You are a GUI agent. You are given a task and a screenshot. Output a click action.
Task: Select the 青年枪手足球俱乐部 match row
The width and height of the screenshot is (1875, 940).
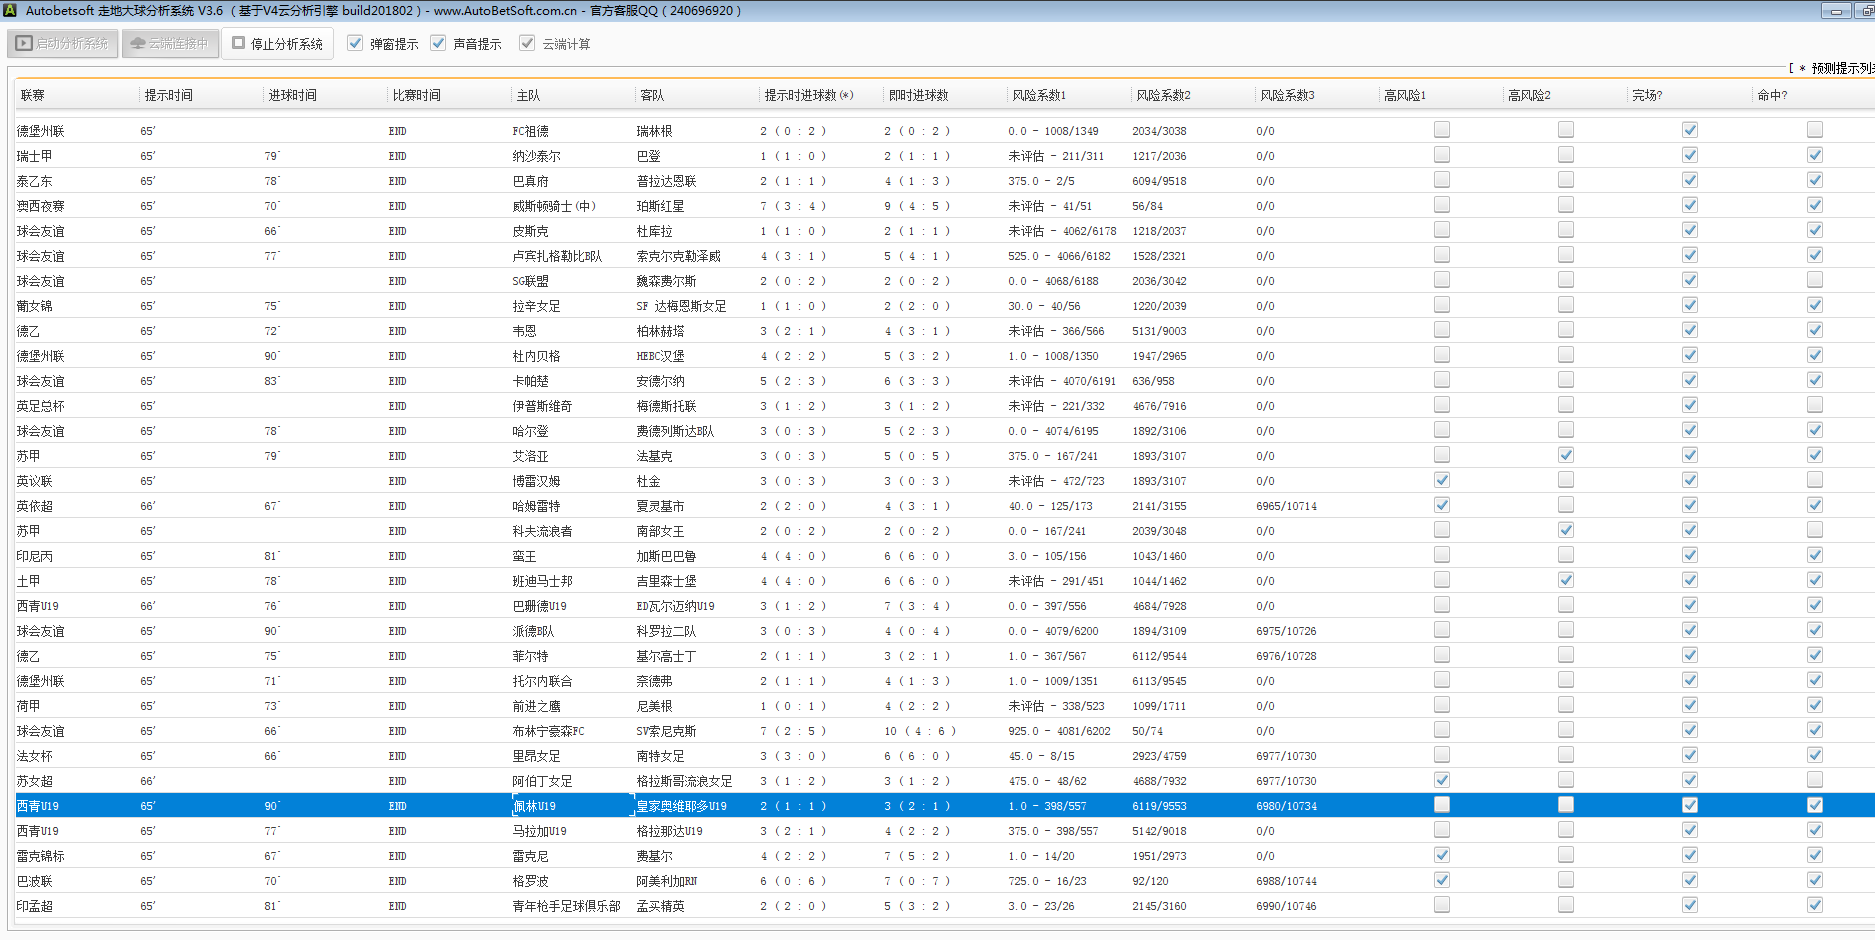(566, 906)
